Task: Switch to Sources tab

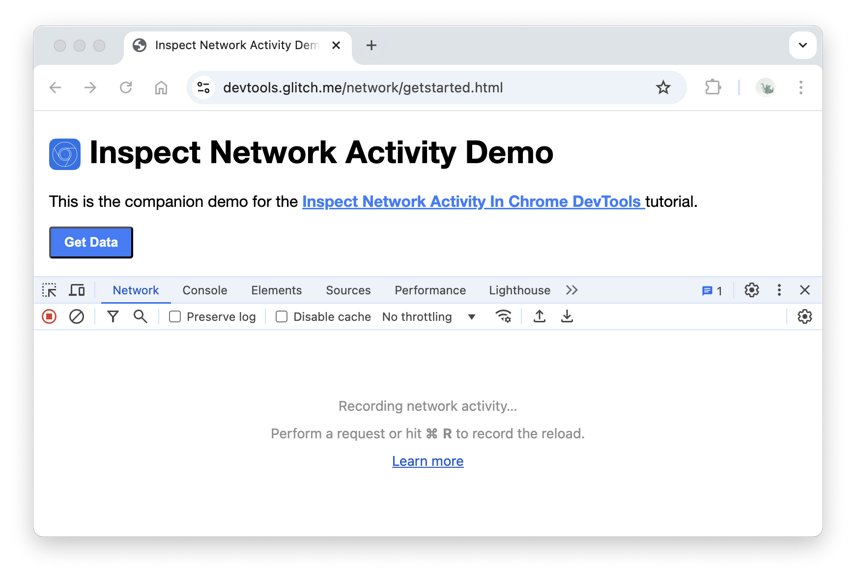Action: pos(348,290)
